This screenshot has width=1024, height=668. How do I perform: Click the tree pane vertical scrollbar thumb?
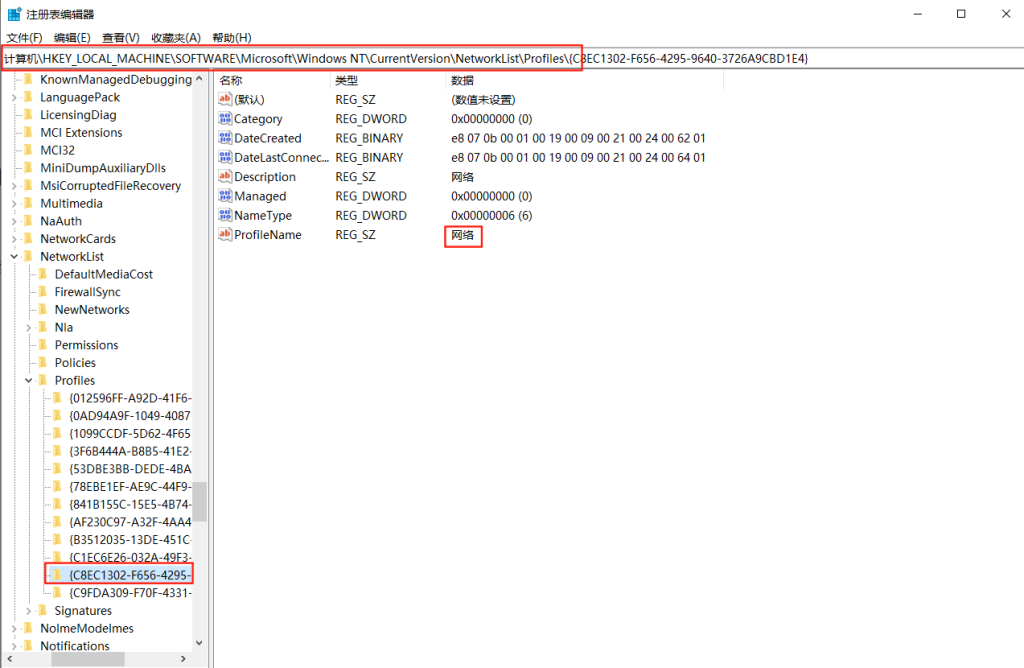click(200, 501)
